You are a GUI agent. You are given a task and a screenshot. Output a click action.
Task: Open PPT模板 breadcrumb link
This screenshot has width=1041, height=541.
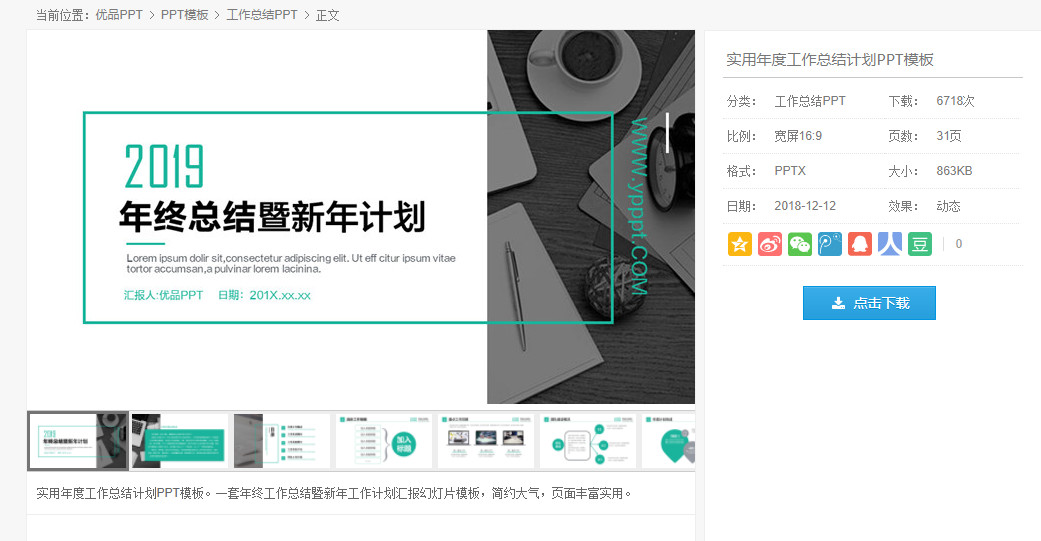(185, 15)
